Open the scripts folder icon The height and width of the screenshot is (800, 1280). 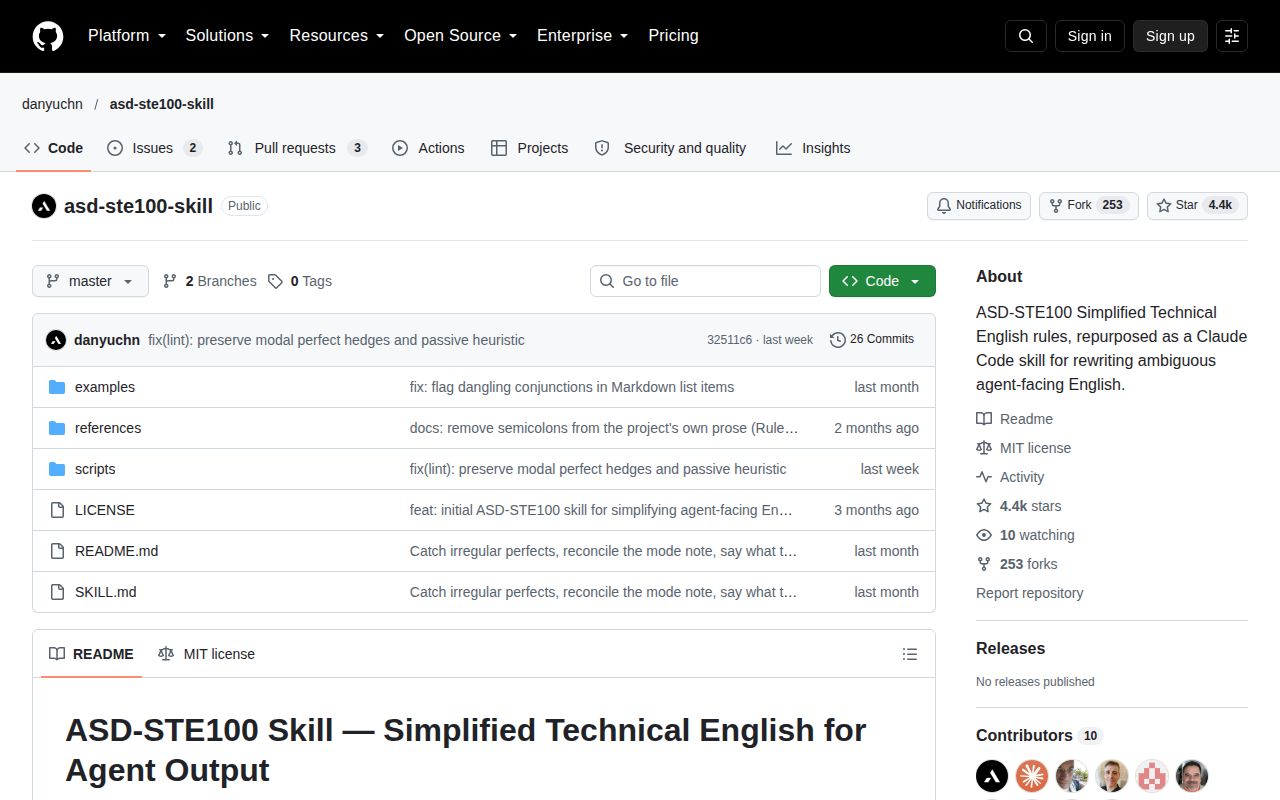(57, 469)
